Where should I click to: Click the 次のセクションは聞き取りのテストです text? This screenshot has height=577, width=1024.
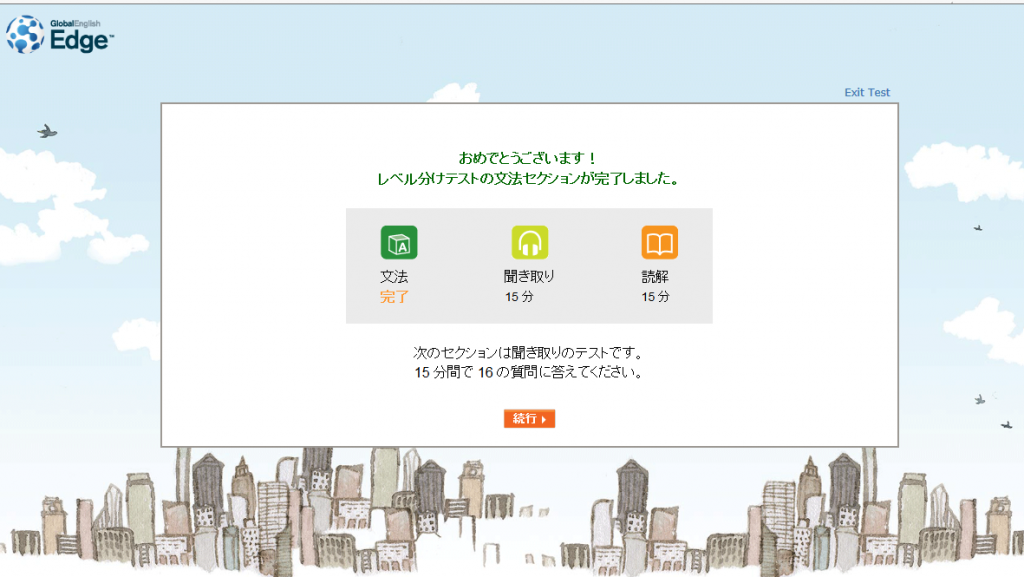tap(529, 353)
